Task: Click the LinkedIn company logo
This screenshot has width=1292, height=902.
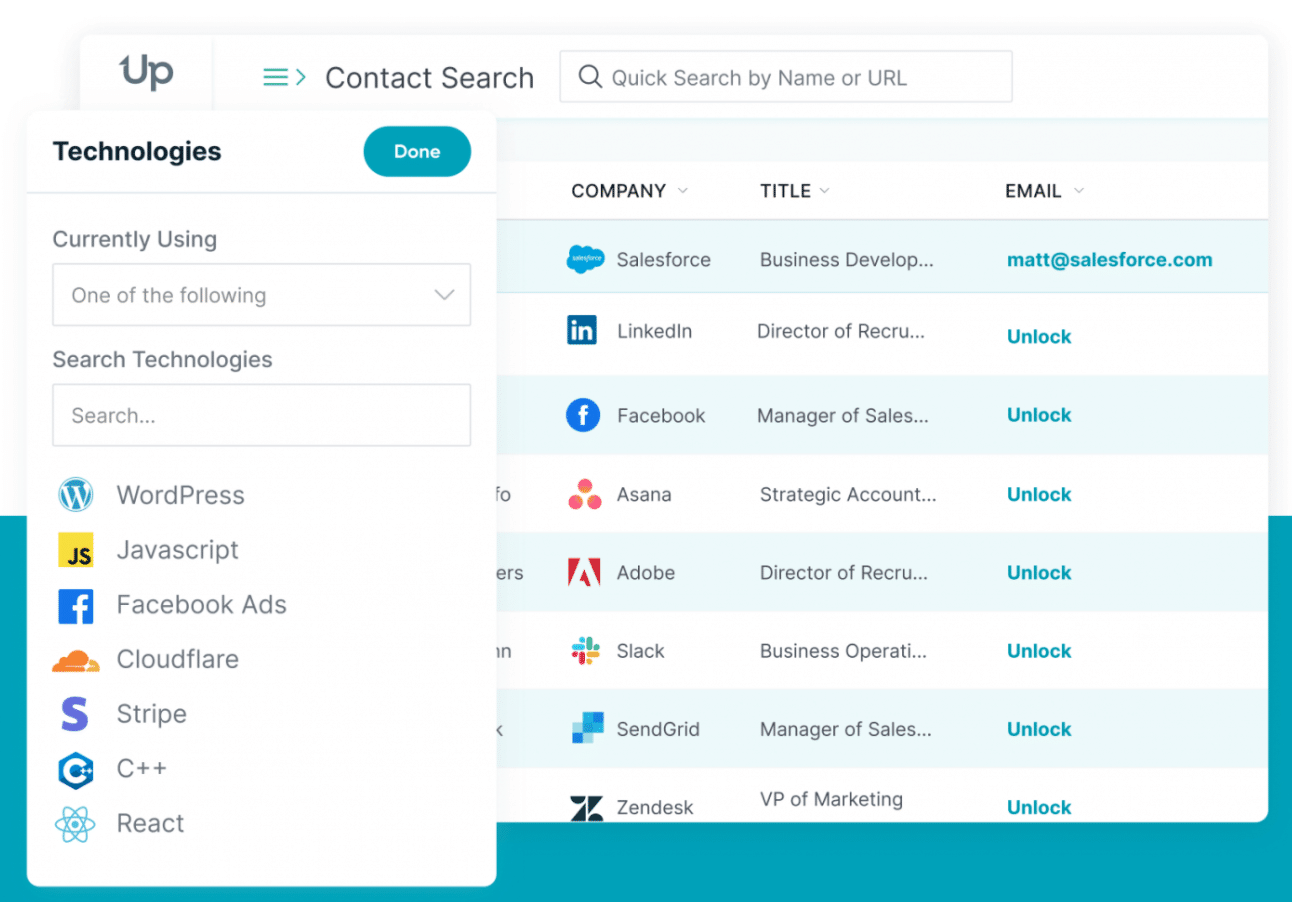Action: pos(582,330)
